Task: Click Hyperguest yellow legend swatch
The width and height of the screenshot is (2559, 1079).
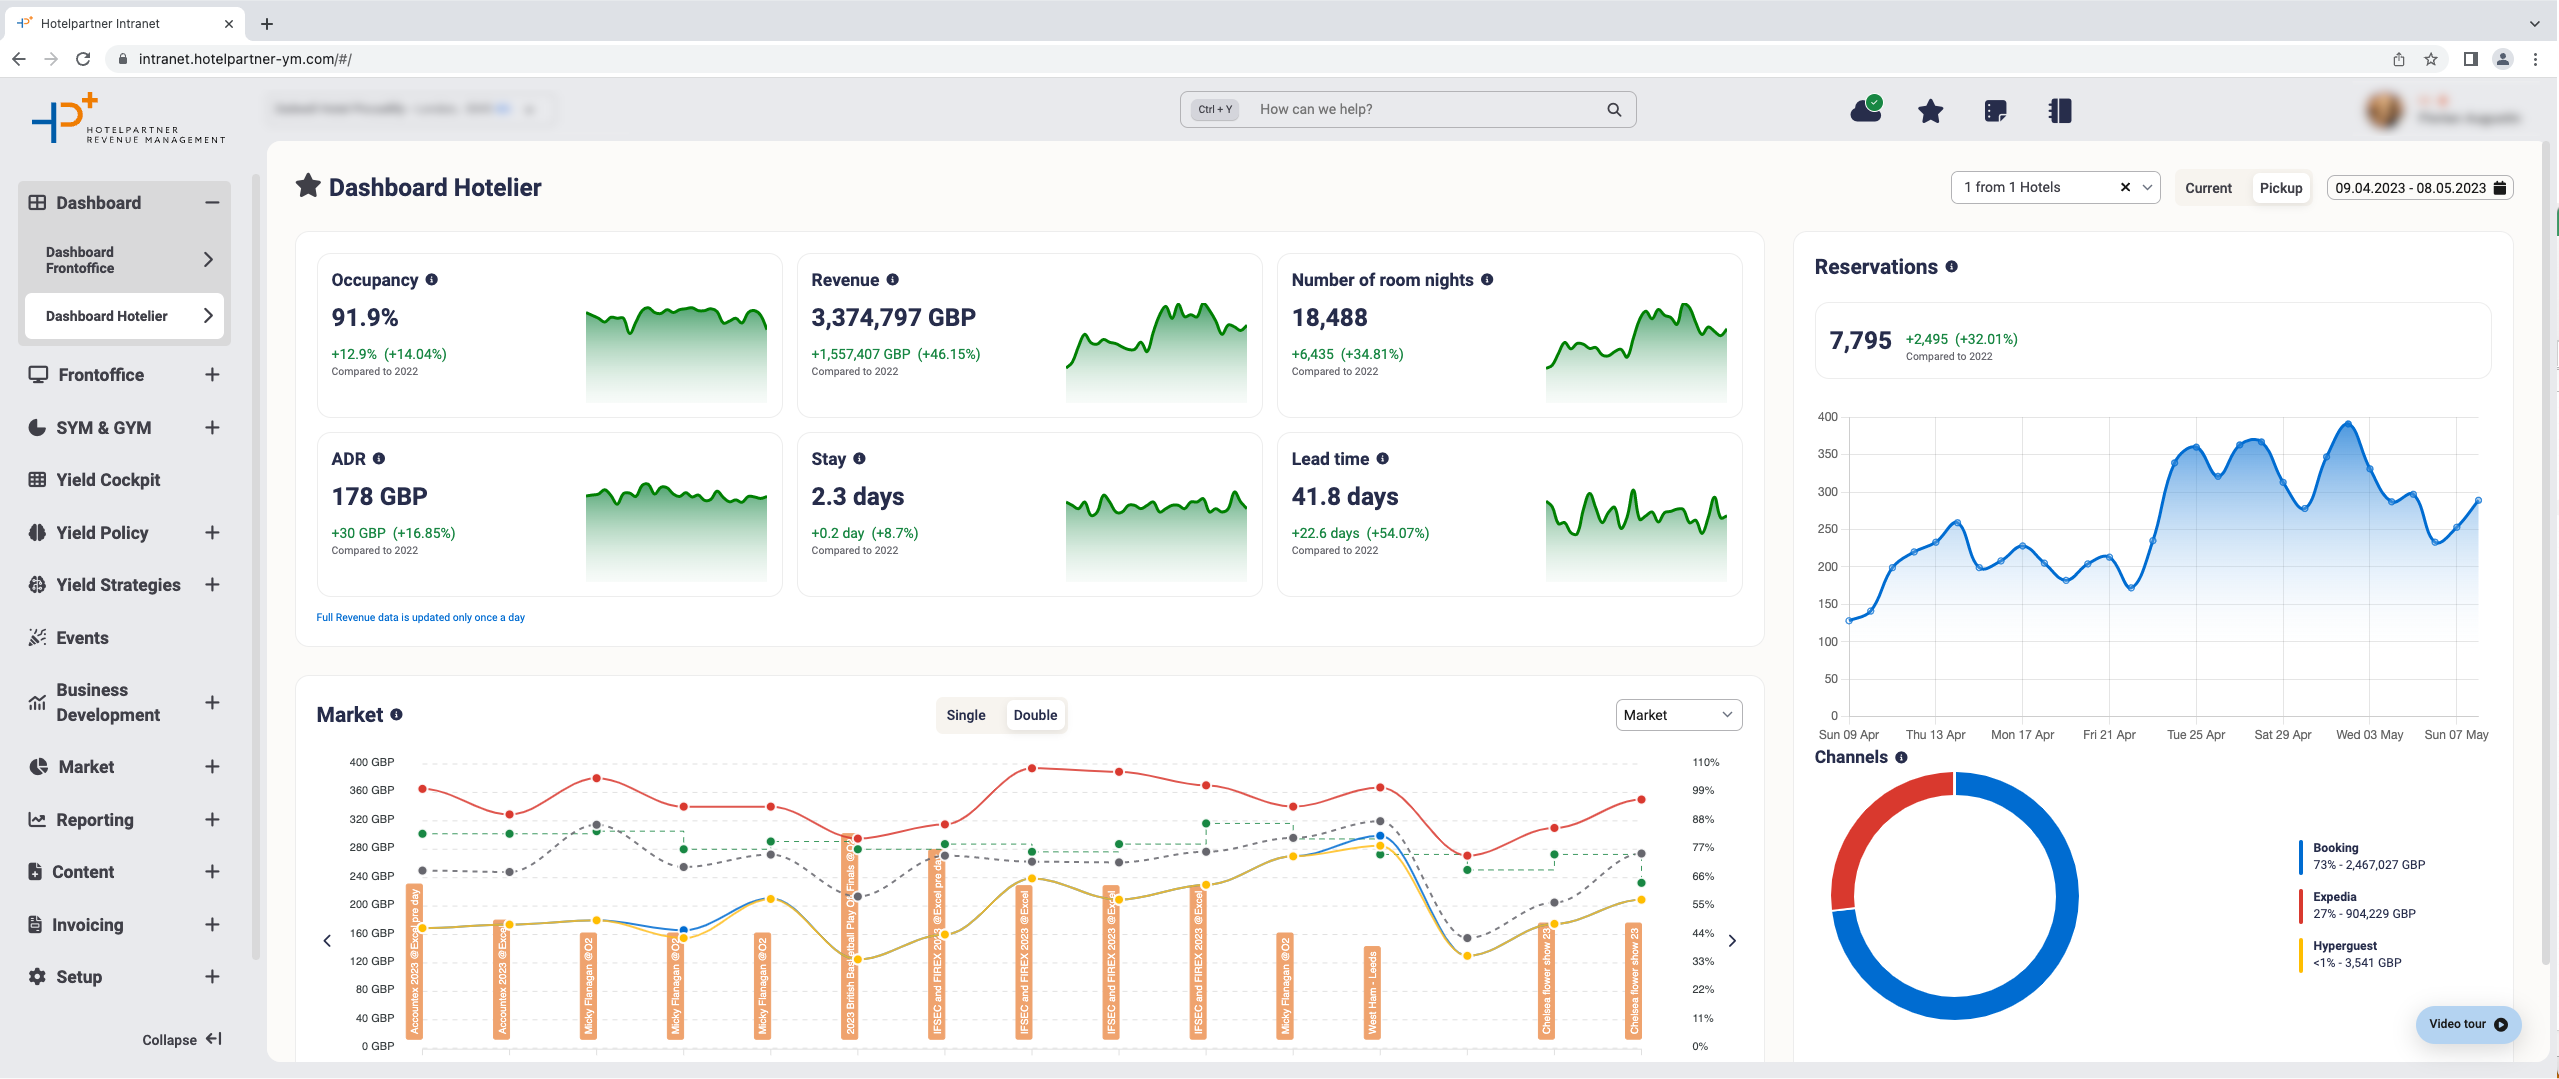Action: 2301,955
